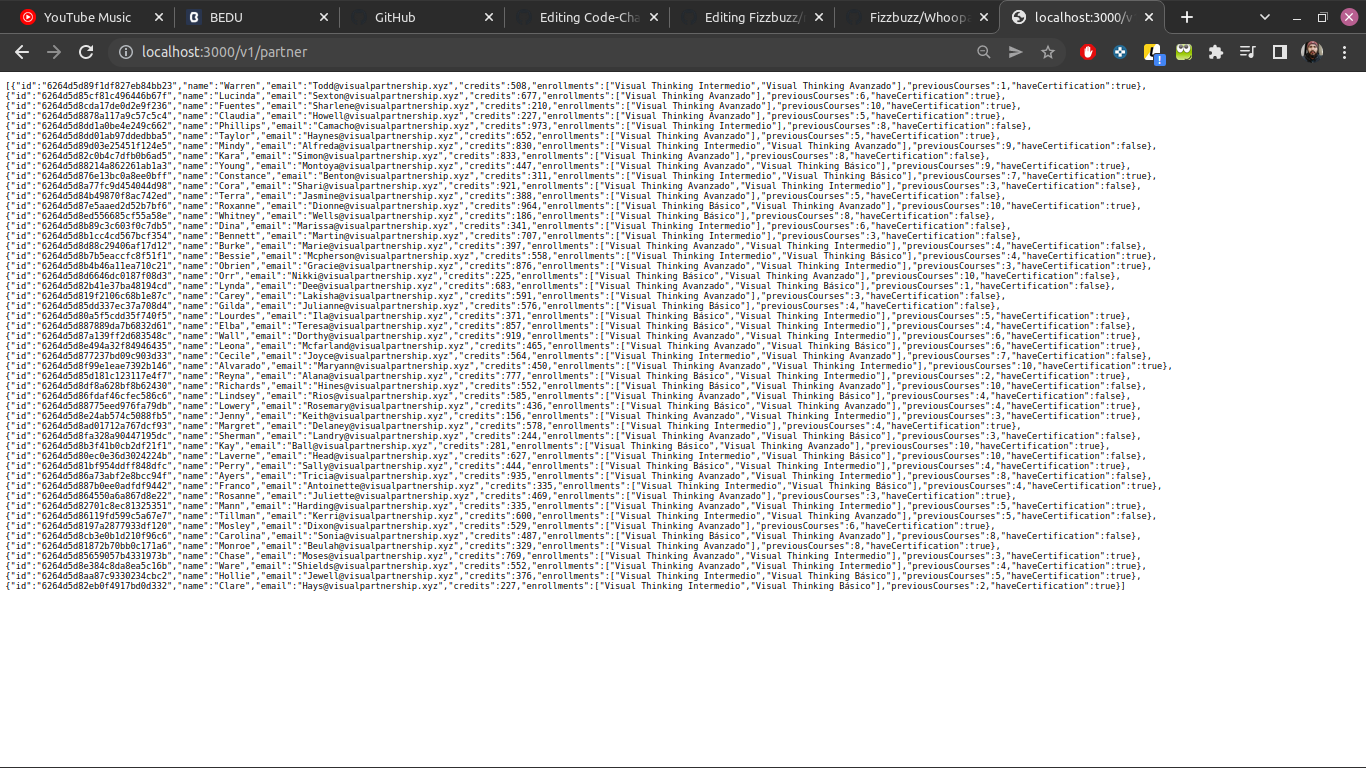
Task: Open a new tab with plus button
Action: click(1187, 17)
